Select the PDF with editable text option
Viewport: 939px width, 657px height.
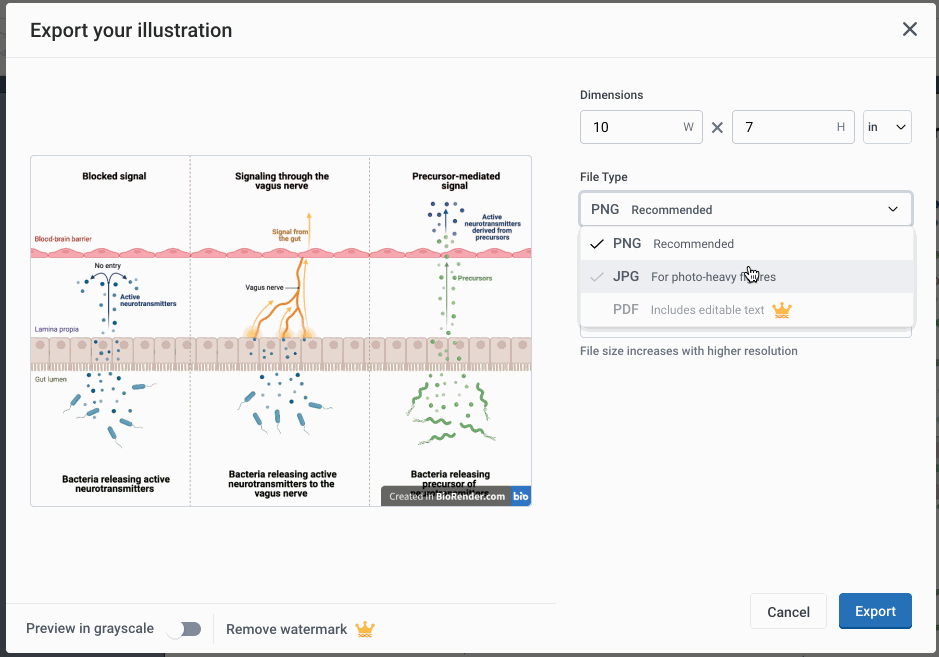click(x=626, y=309)
